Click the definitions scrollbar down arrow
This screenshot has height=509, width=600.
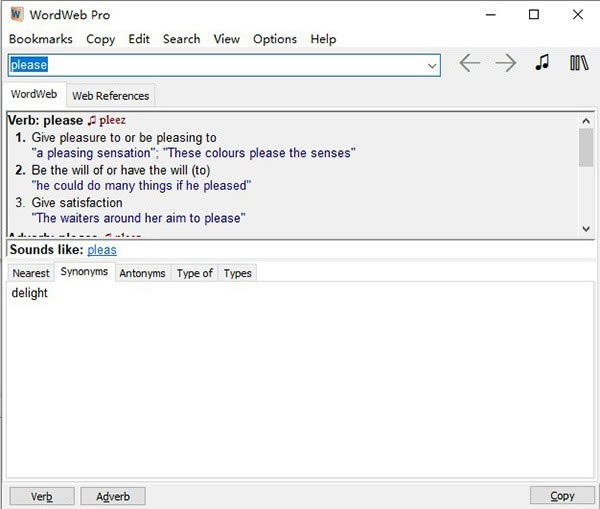coord(586,229)
